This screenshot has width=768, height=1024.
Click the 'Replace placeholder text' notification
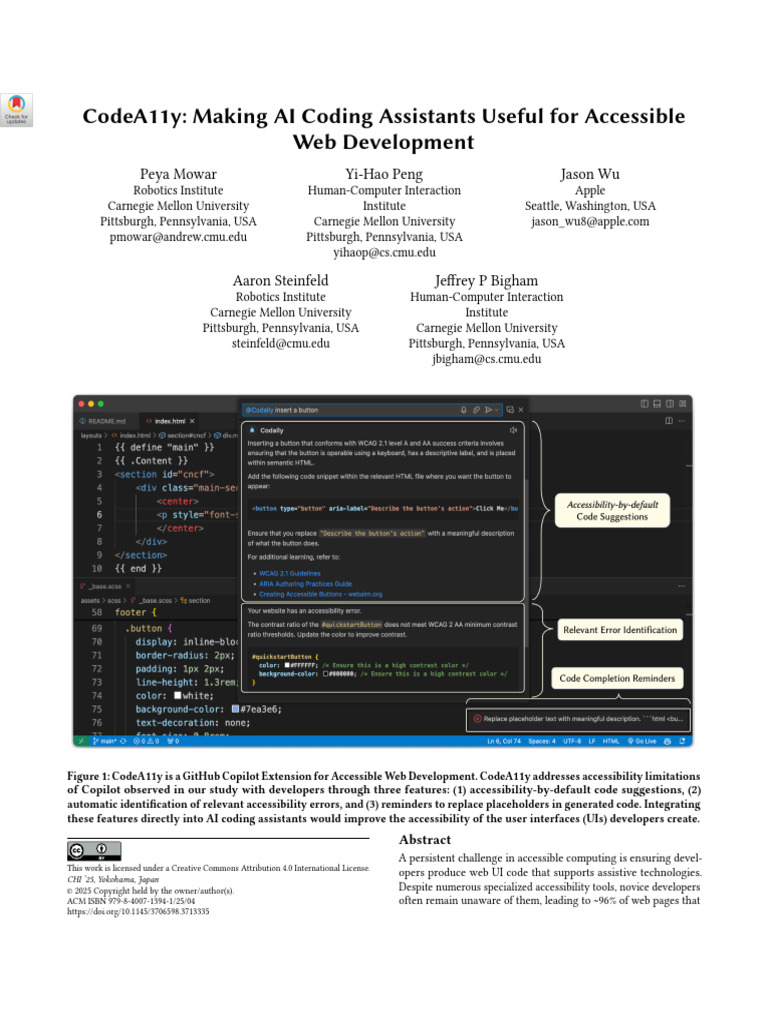tap(579, 718)
